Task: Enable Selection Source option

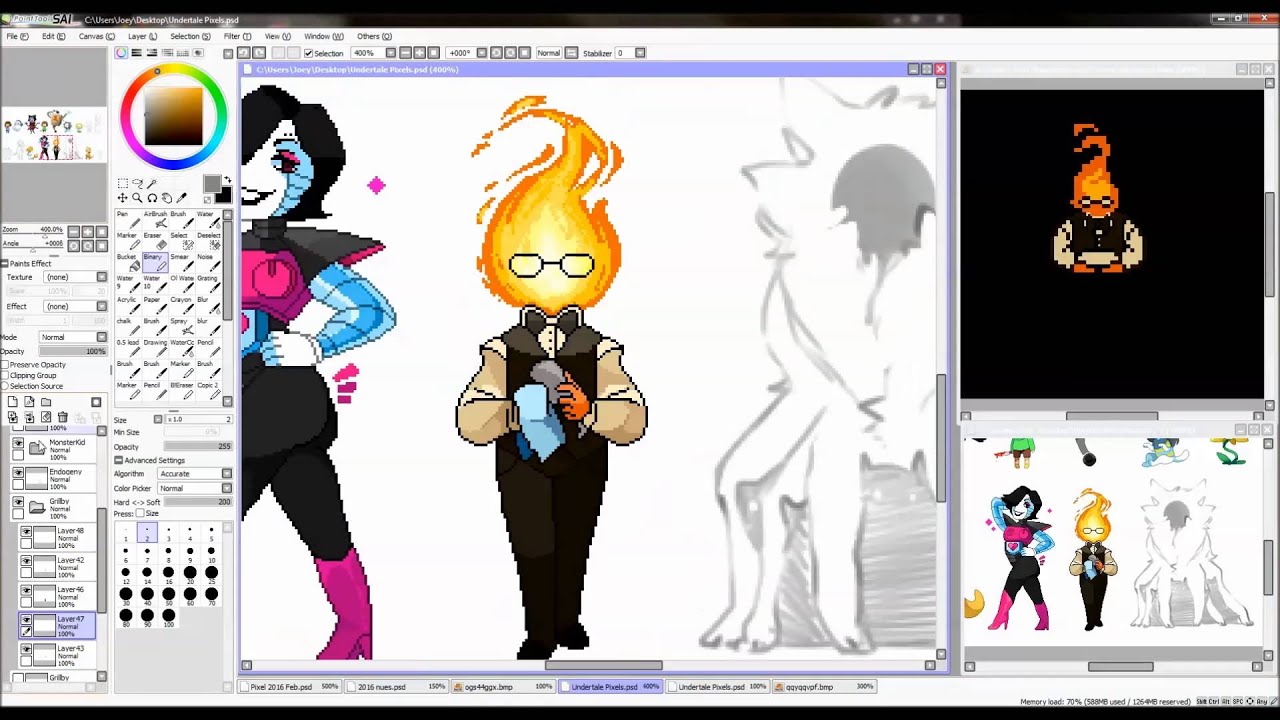Action: coord(5,387)
